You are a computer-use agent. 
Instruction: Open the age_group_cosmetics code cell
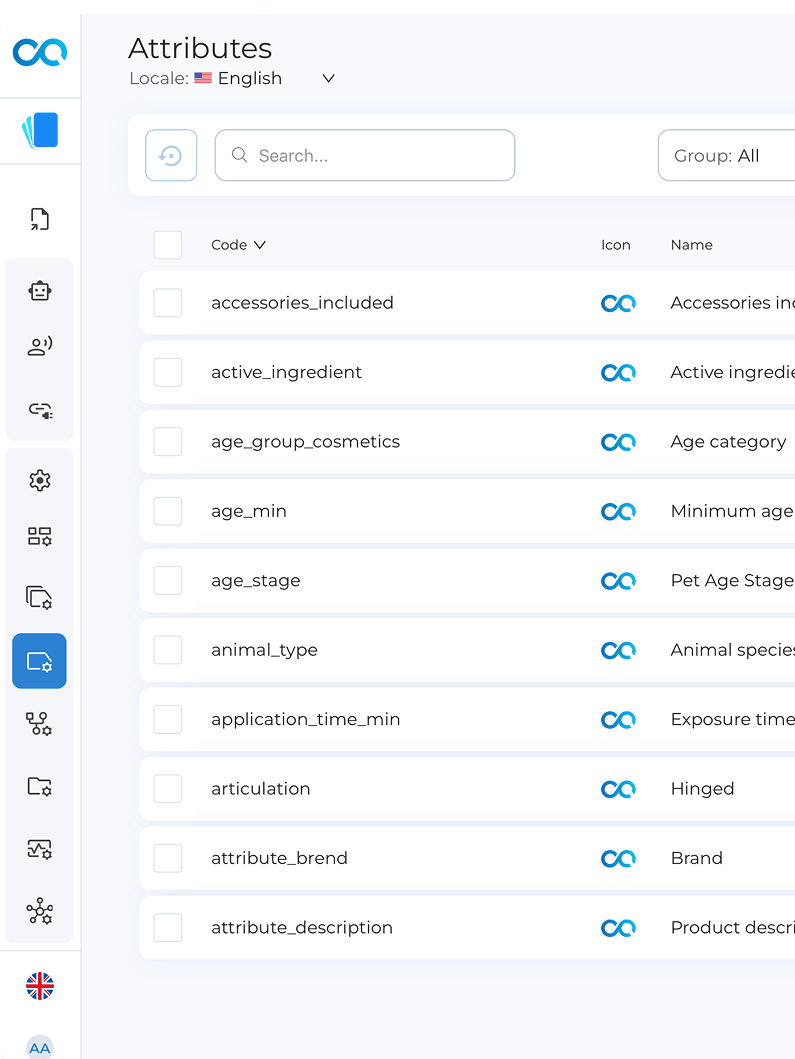point(305,442)
